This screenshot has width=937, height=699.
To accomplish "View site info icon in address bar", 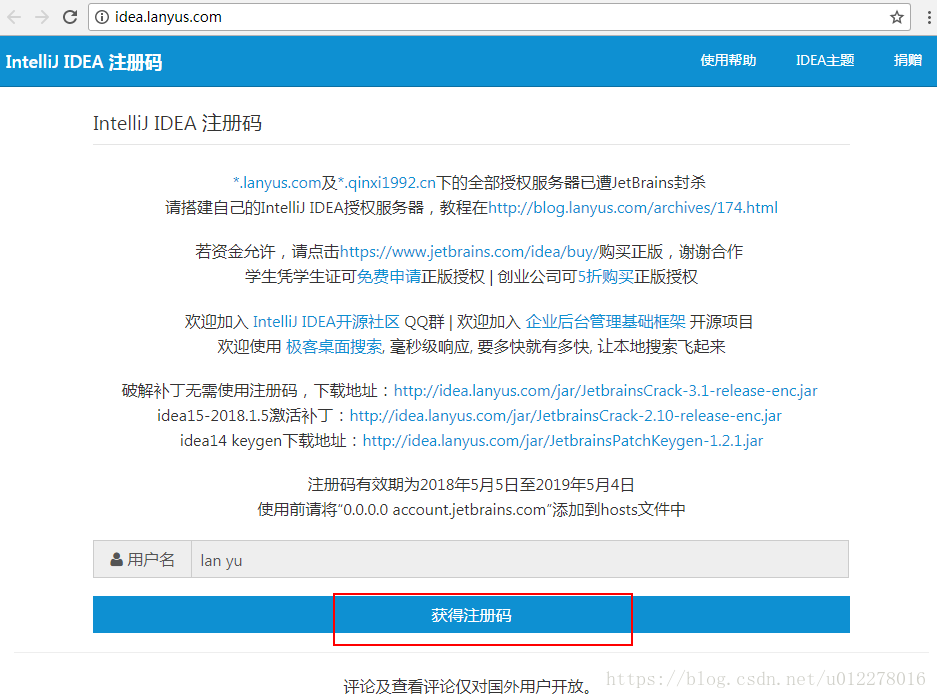I will (x=102, y=17).
